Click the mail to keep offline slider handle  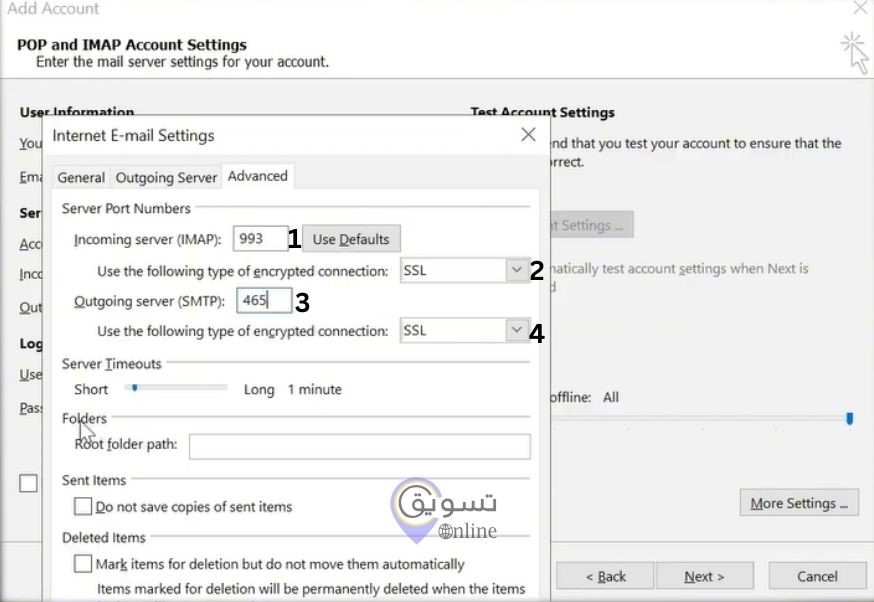pos(849,418)
